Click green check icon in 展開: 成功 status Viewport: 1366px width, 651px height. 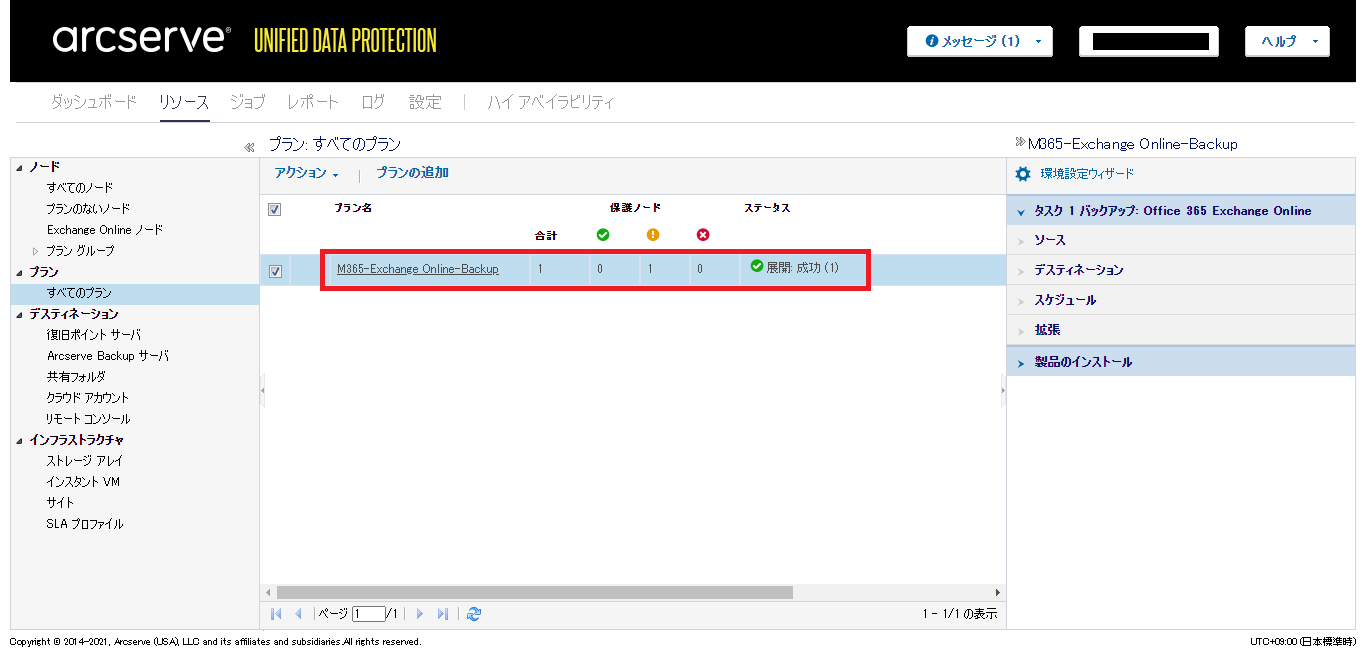[x=757, y=266]
